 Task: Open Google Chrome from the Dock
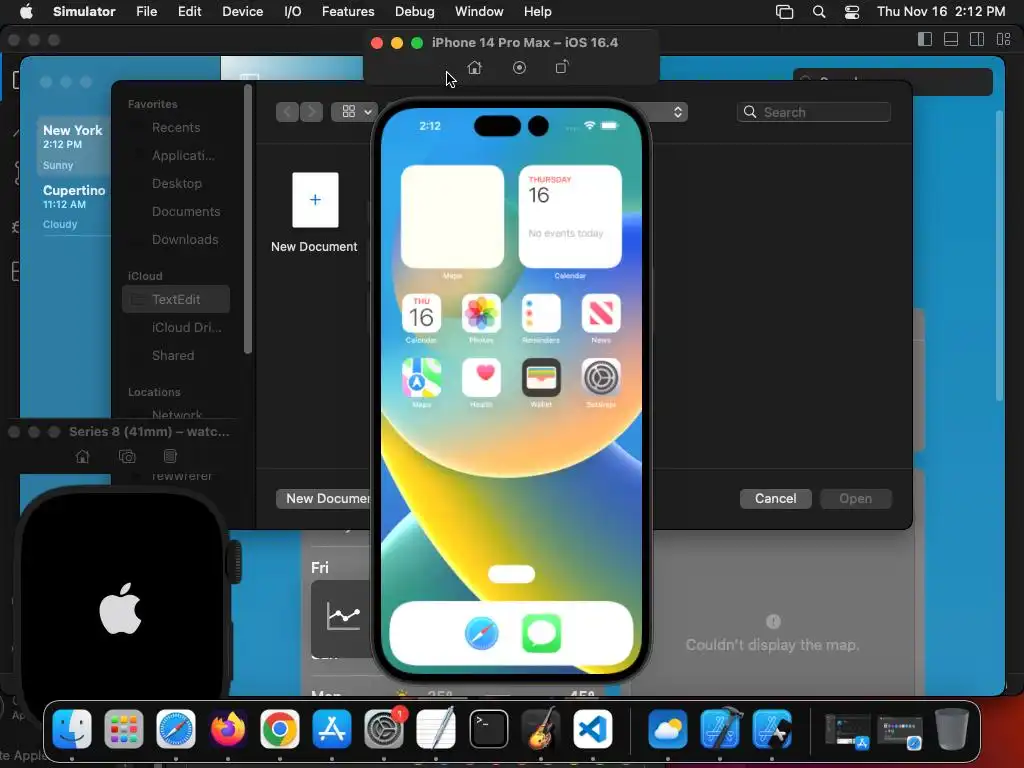tap(280, 729)
